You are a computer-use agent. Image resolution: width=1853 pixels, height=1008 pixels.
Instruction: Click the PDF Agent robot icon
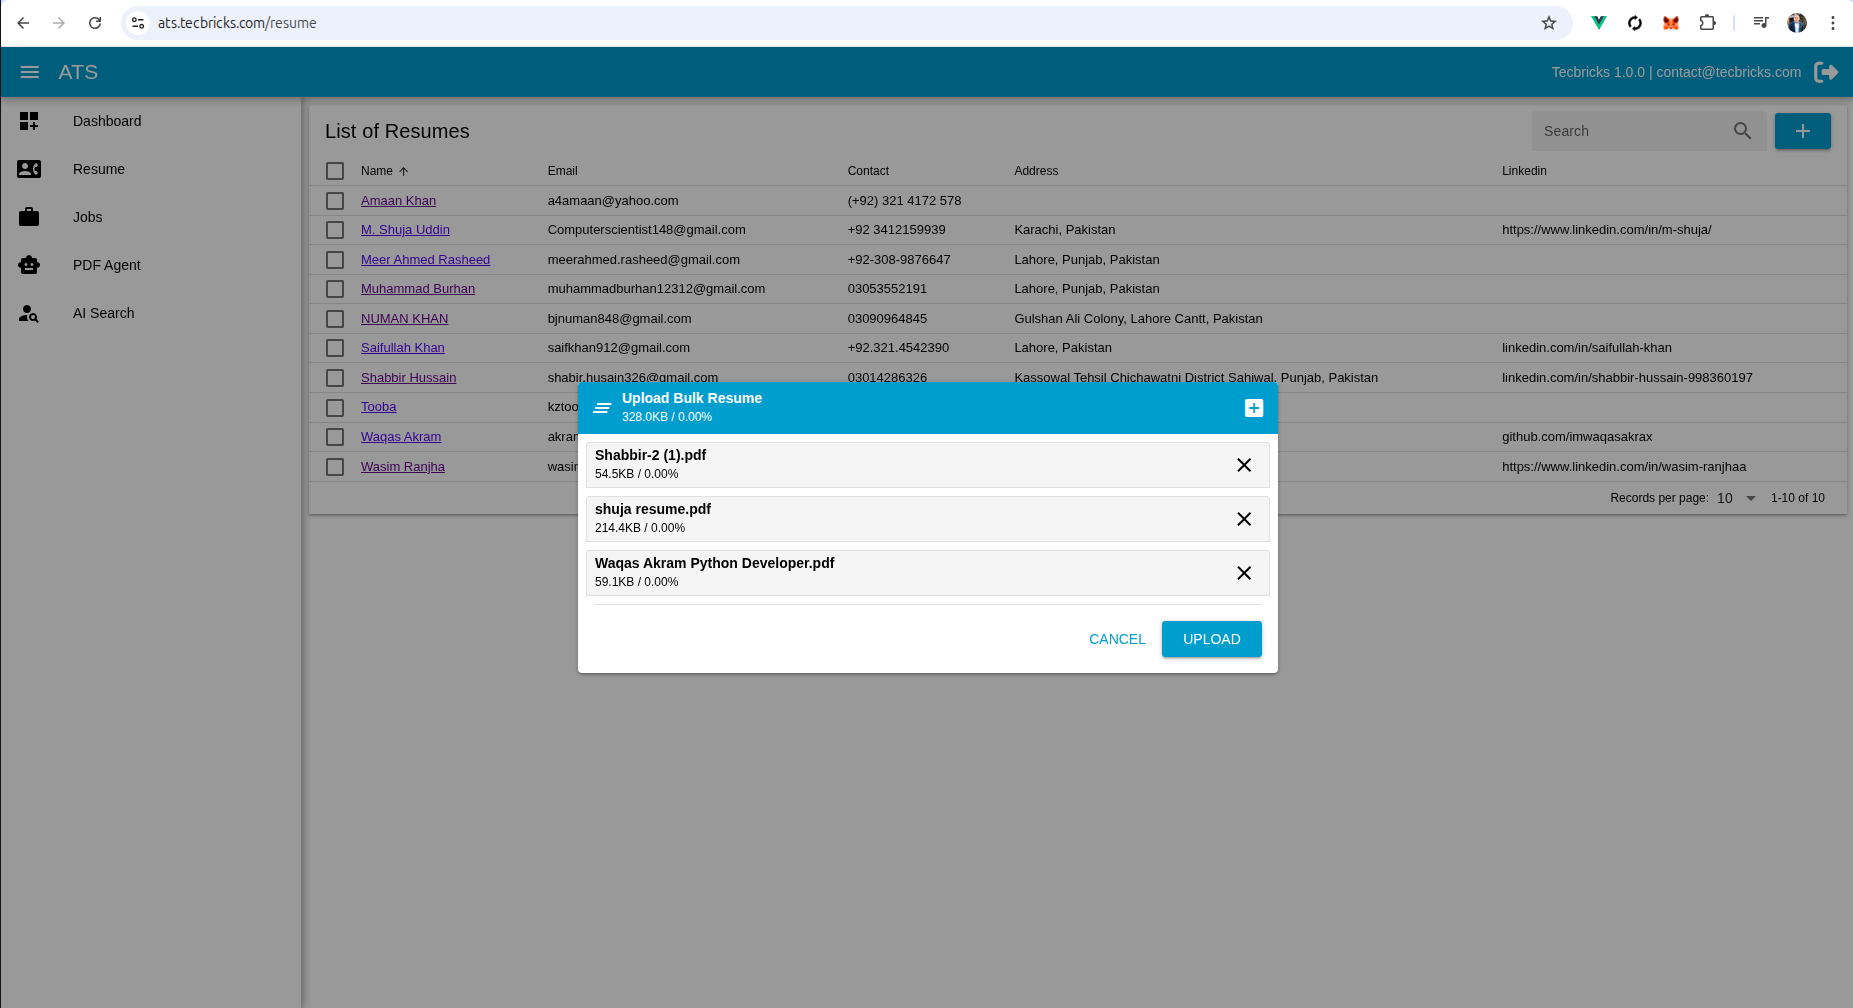tap(29, 265)
